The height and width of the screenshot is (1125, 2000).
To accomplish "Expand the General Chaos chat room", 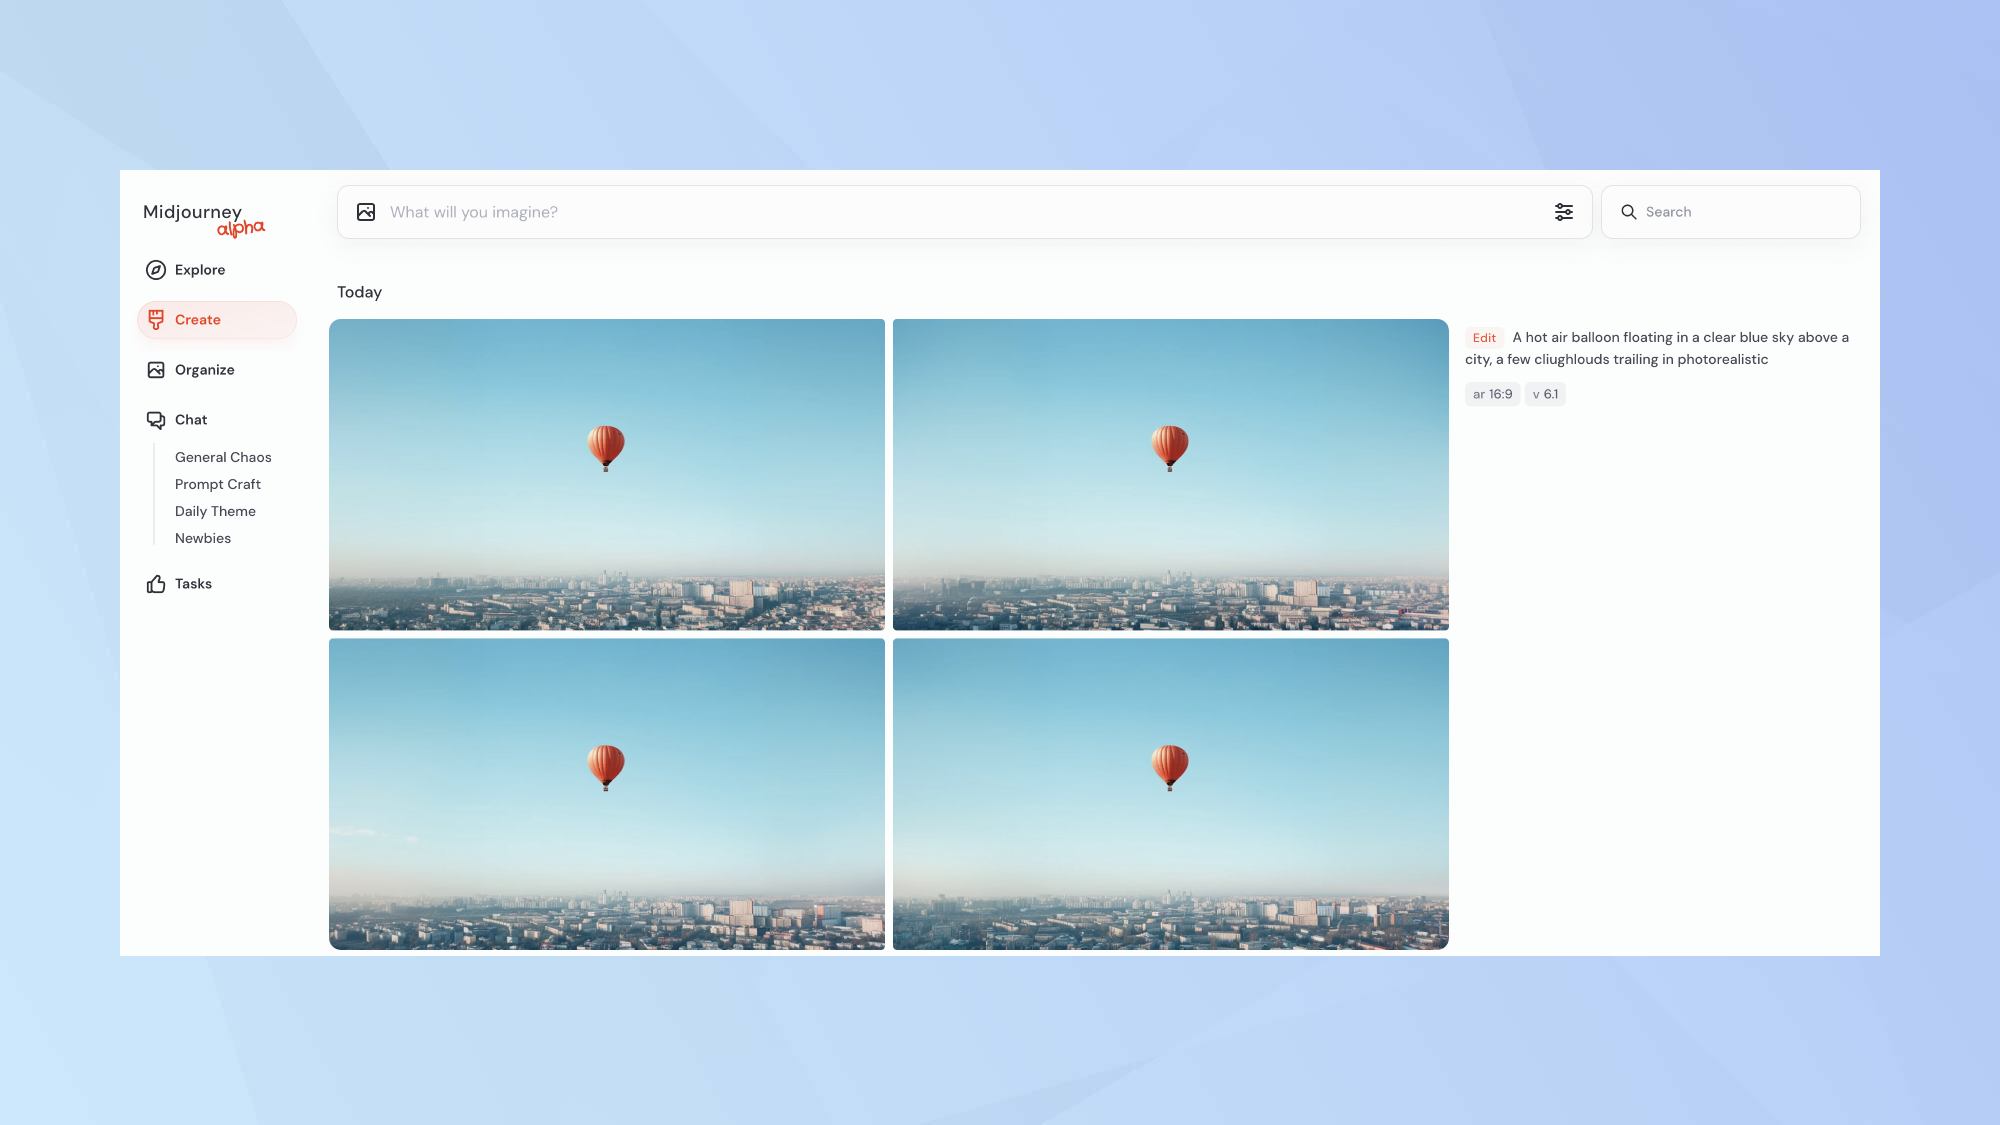I will (x=223, y=457).
